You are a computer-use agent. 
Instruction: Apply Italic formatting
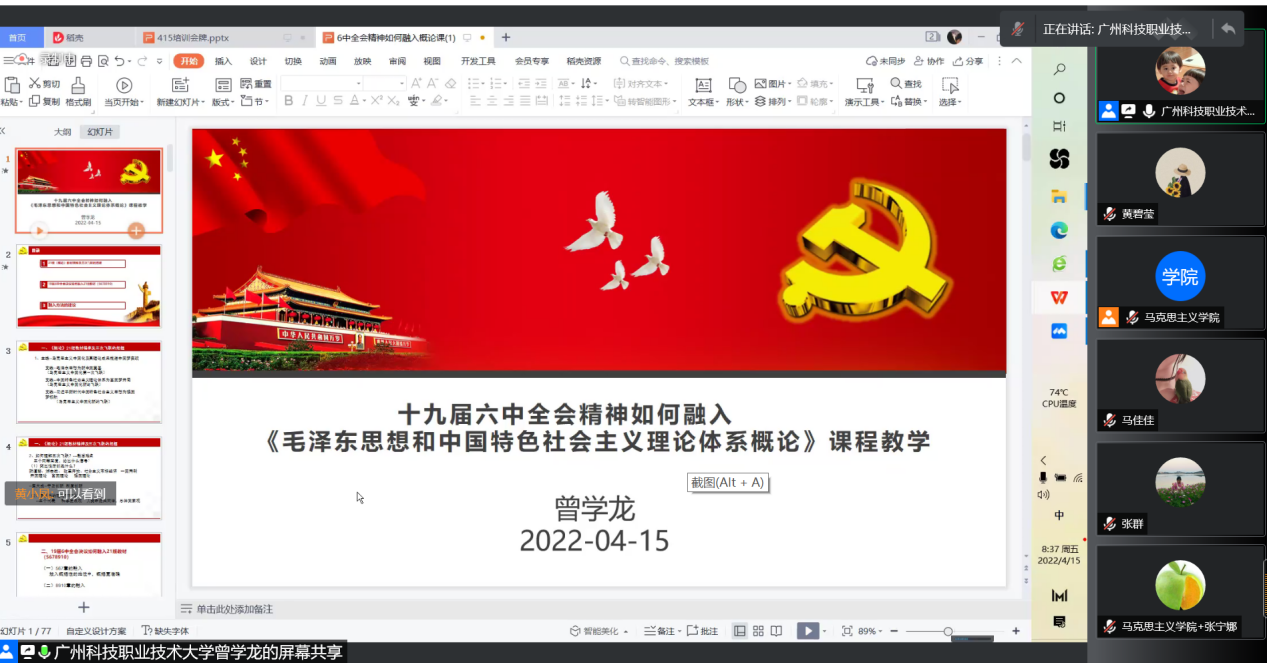pyautogui.click(x=305, y=101)
